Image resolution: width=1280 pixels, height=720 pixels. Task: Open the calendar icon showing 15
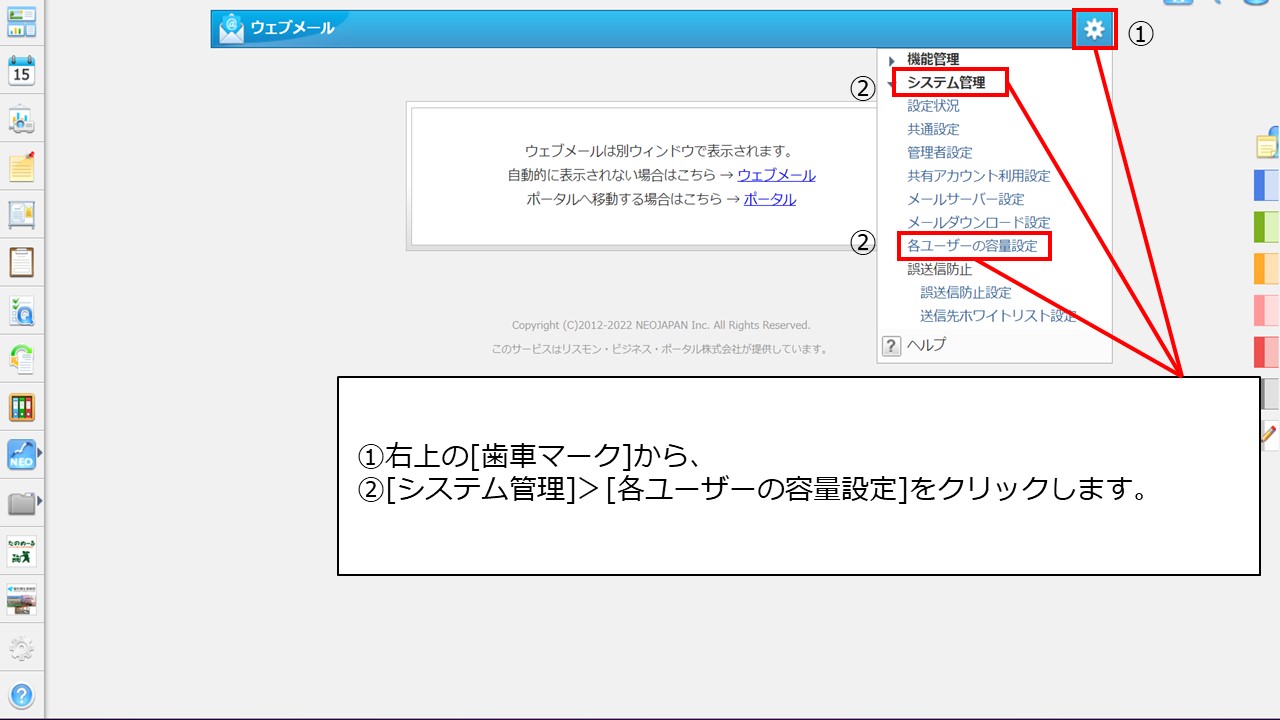21,71
